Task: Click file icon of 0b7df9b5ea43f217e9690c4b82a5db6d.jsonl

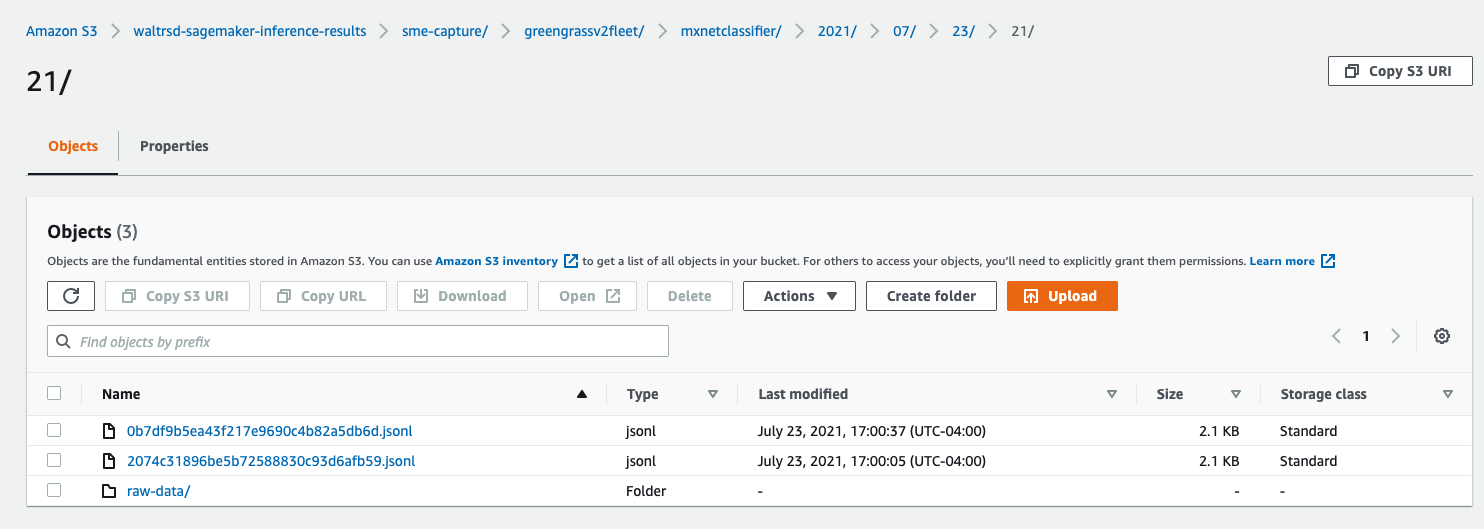Action: pos(109,431)
